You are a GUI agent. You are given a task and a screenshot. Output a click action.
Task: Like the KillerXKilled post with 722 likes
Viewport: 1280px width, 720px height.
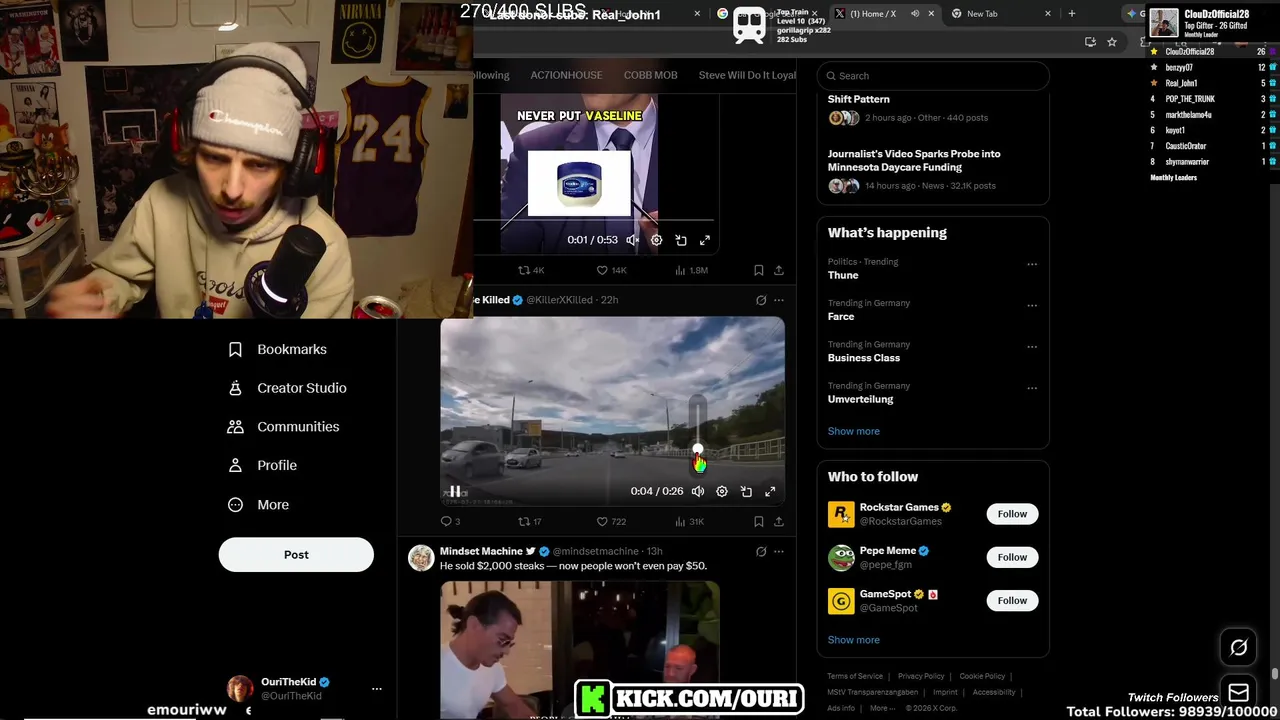(611, 521)
